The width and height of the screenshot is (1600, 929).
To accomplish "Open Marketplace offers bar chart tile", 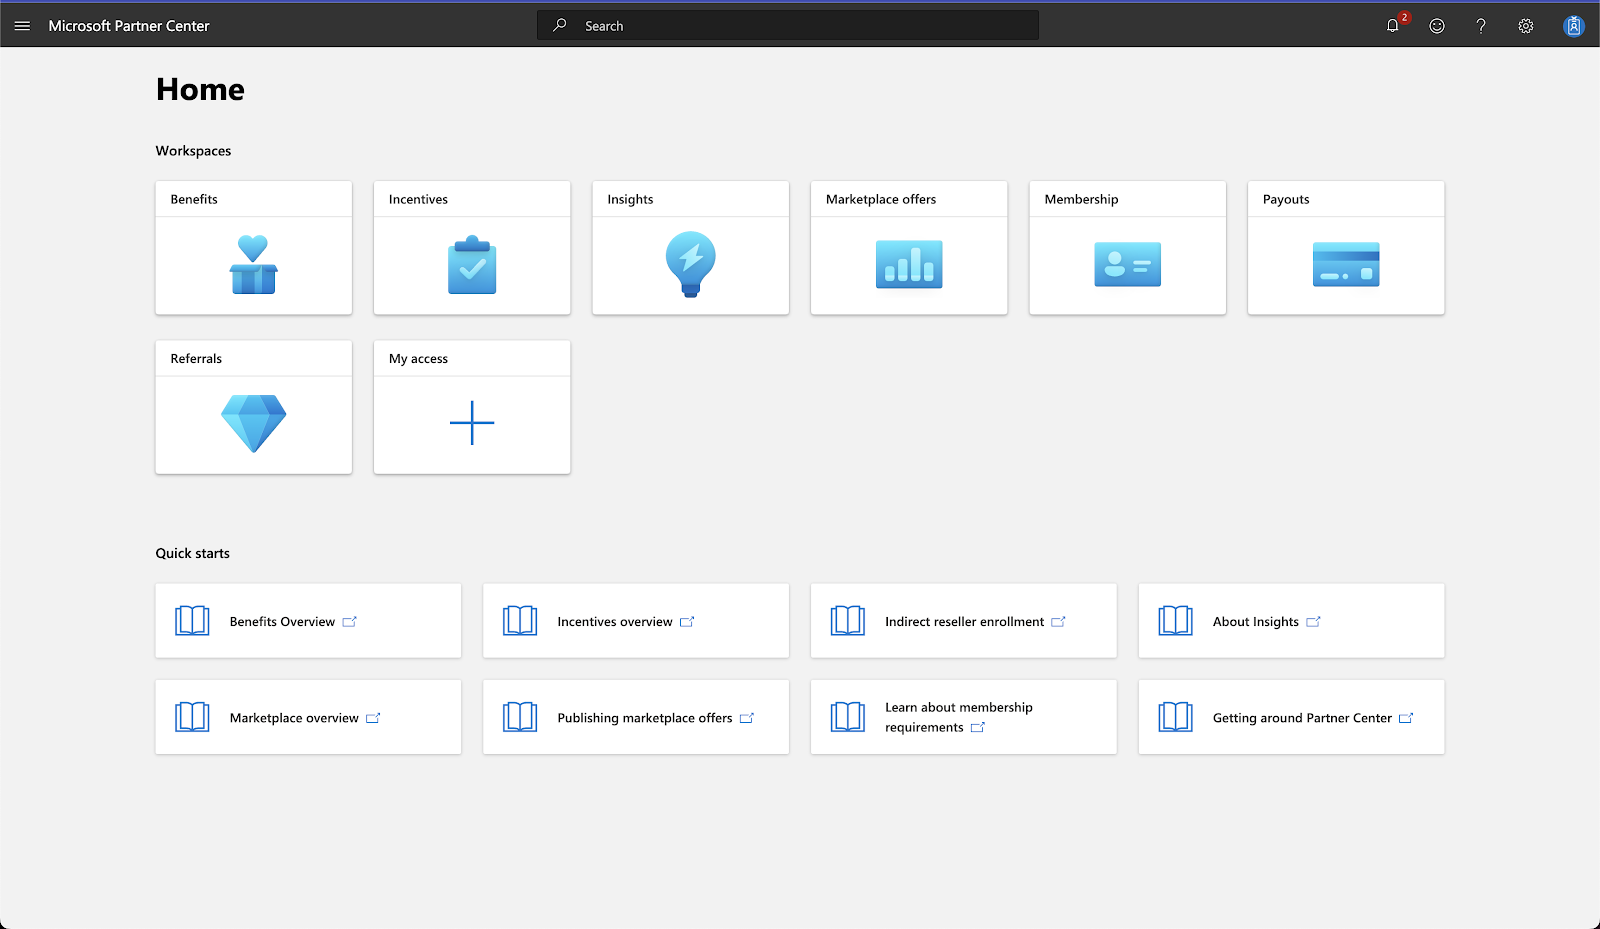I will [909, 264].
